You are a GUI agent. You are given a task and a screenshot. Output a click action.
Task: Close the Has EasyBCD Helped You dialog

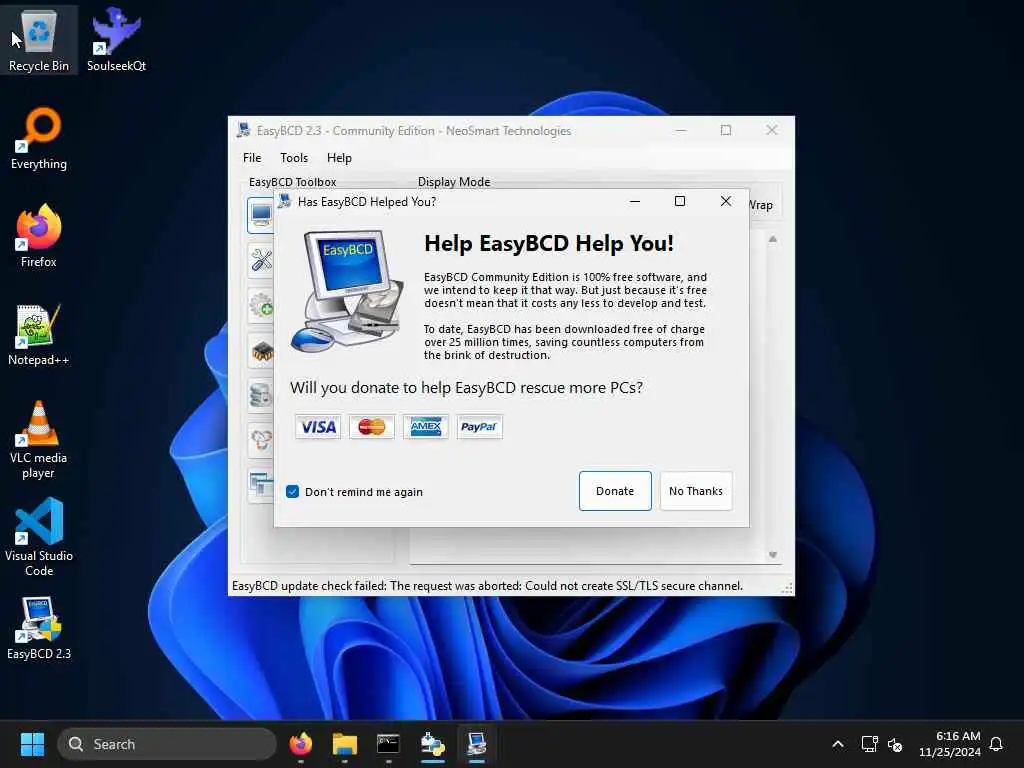coord(726,201)
